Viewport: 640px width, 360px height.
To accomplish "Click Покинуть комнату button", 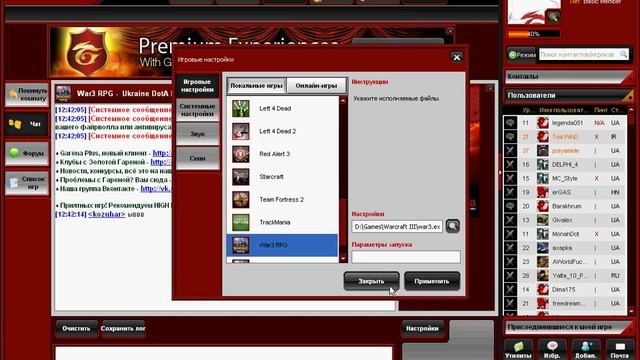I will pyautogui.click(x=27, y=95).
